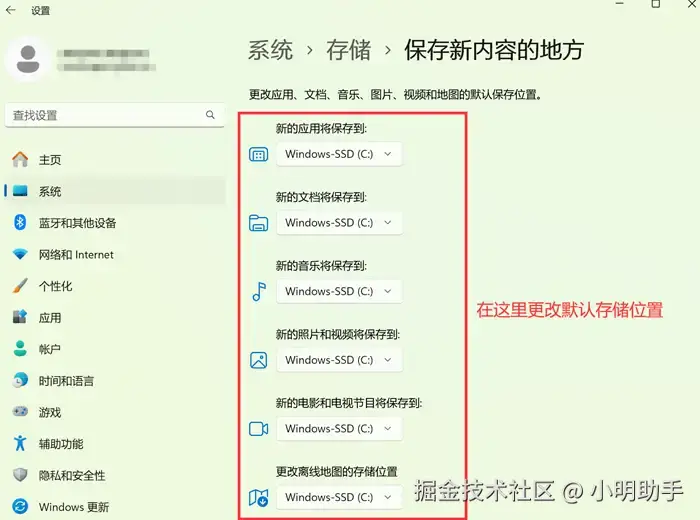Click the Bluetooth icon in sidebar

[x=20, y=222]
